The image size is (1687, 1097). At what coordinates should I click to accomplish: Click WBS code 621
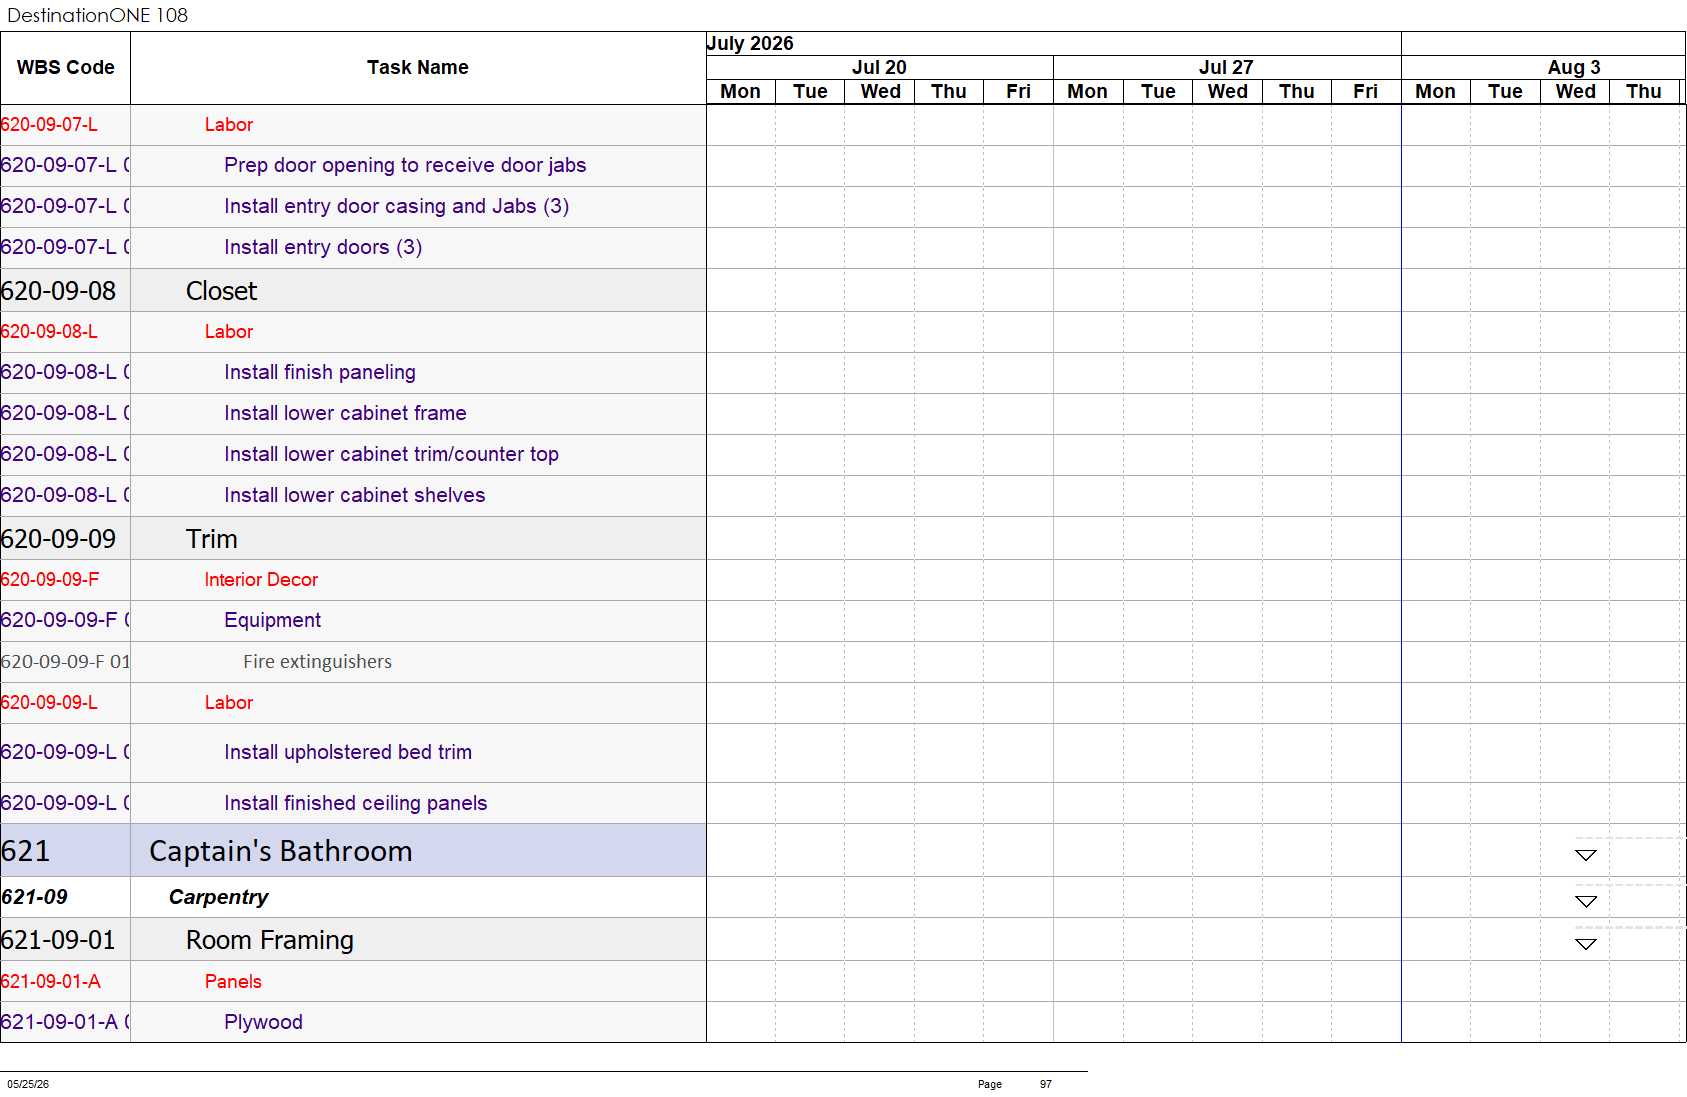[25, 851]
